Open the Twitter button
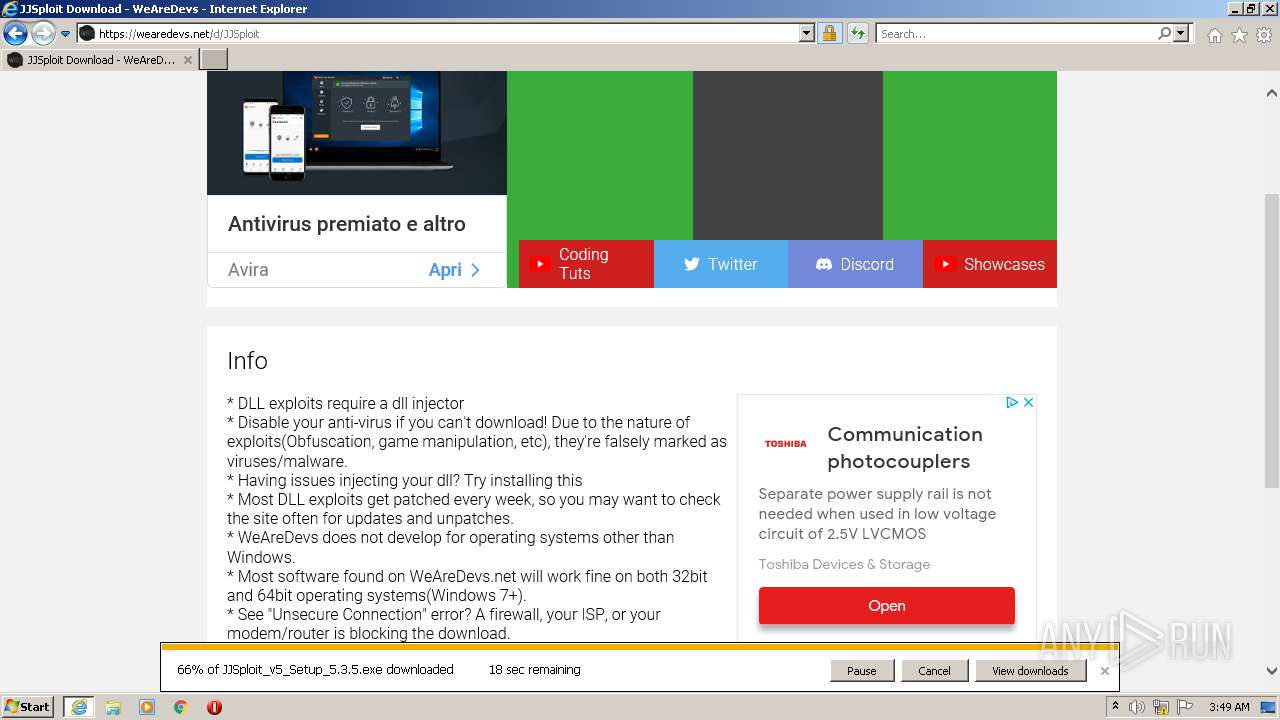The width and height of the screenshot is (1280, 720). [x=721, y=264]
